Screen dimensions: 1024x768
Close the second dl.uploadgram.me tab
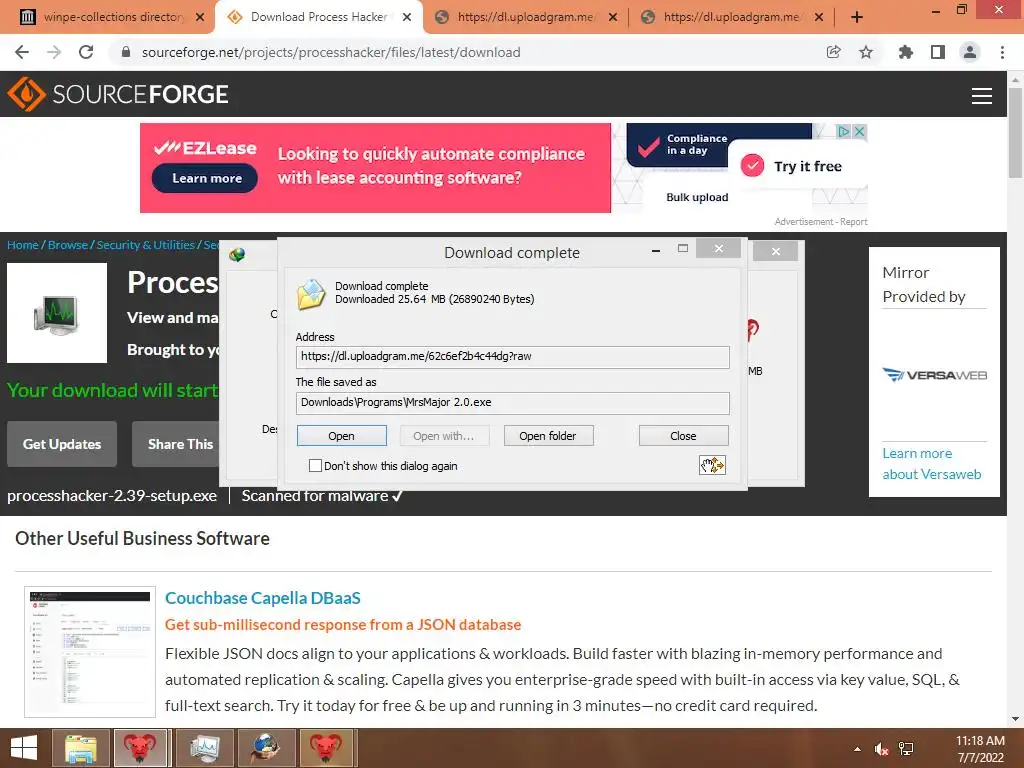coord(819,17)
